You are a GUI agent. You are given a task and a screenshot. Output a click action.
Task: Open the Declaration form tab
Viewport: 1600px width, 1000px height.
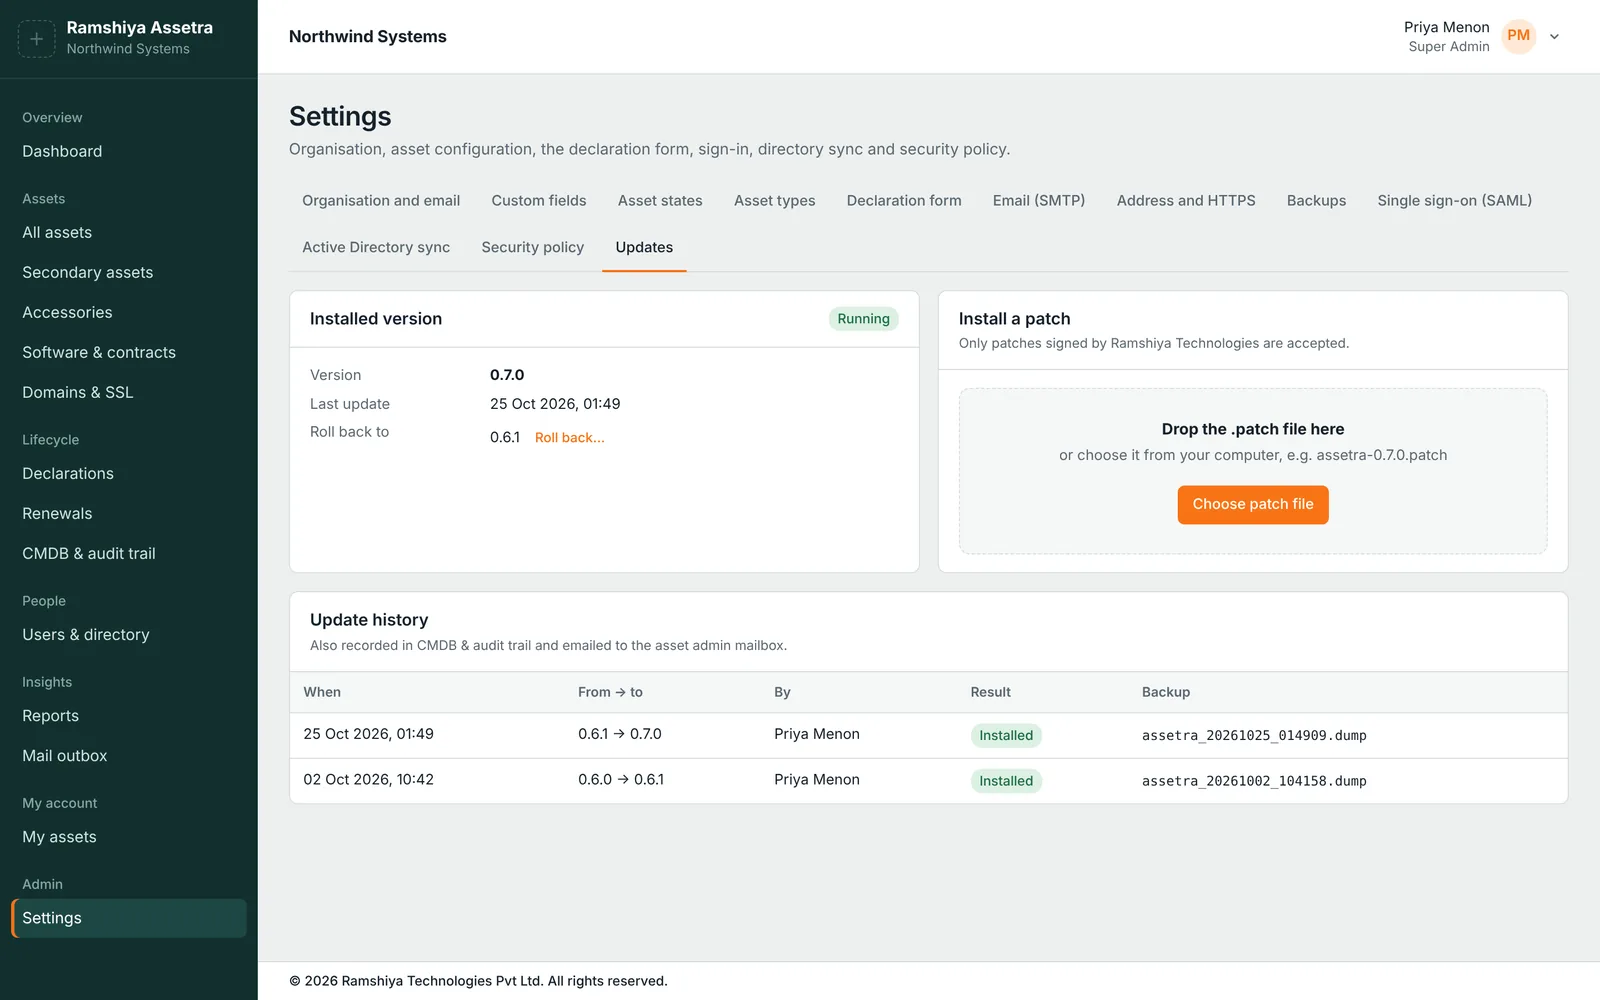tap(904, 201)
